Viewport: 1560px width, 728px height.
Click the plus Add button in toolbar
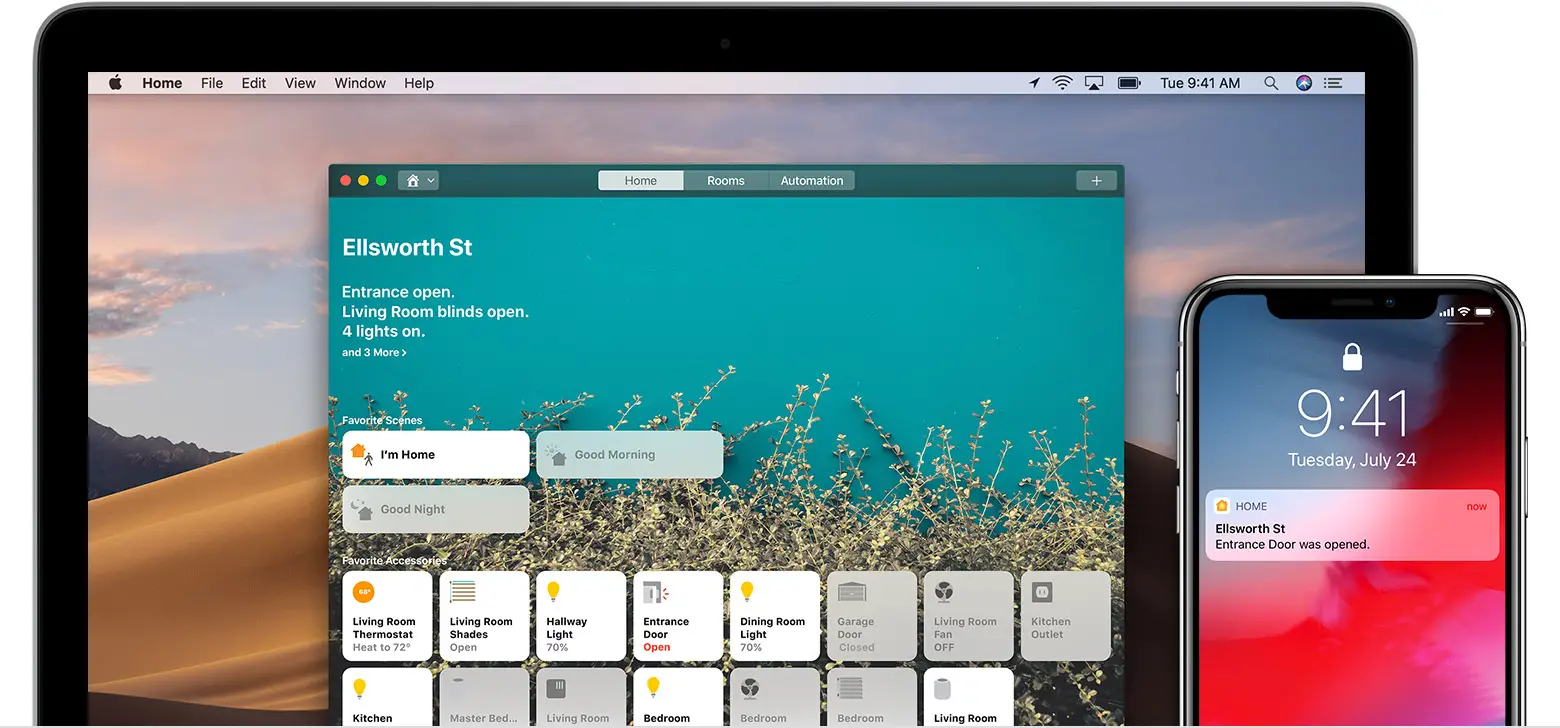1096,180
